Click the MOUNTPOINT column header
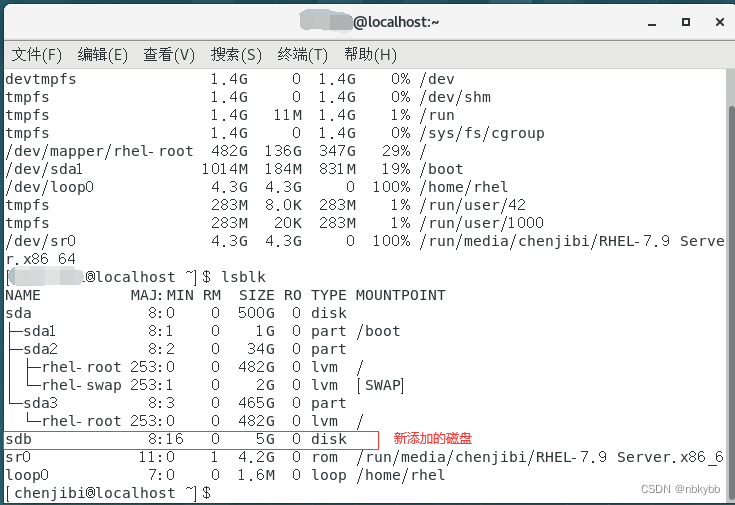 coord(401,295)
